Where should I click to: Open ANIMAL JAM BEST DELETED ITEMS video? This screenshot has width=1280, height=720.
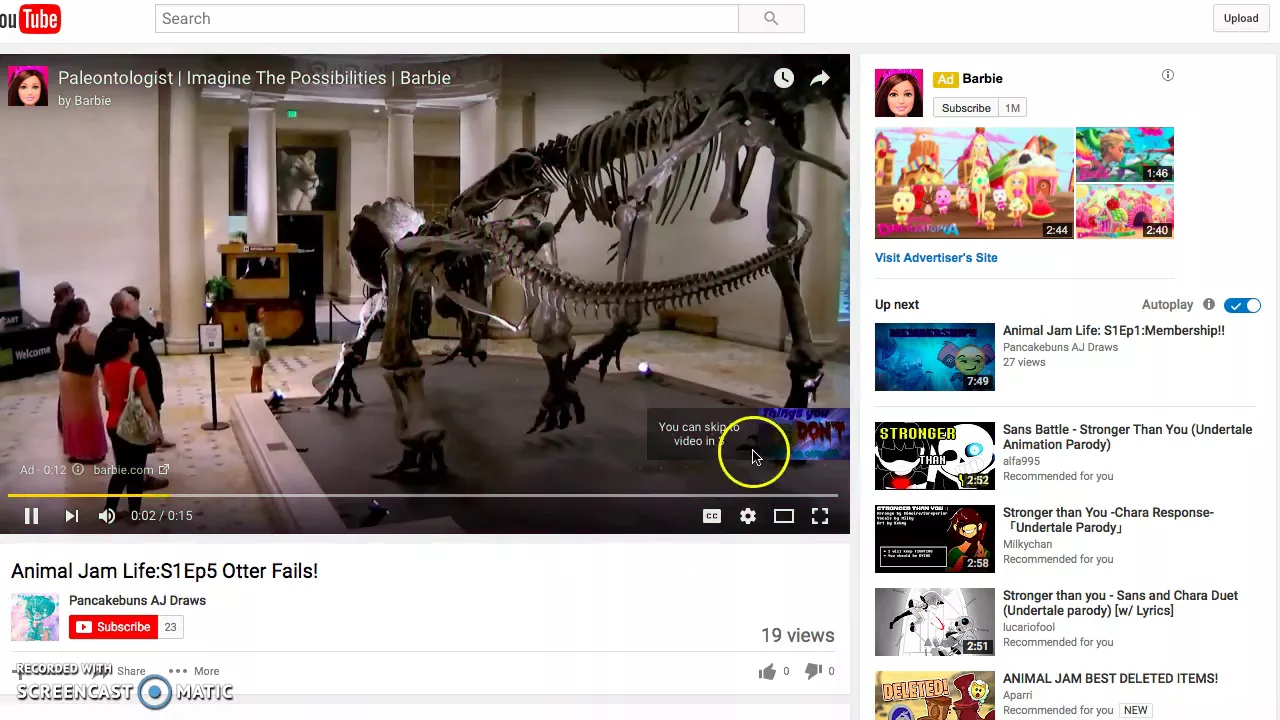coord(1110,679)
